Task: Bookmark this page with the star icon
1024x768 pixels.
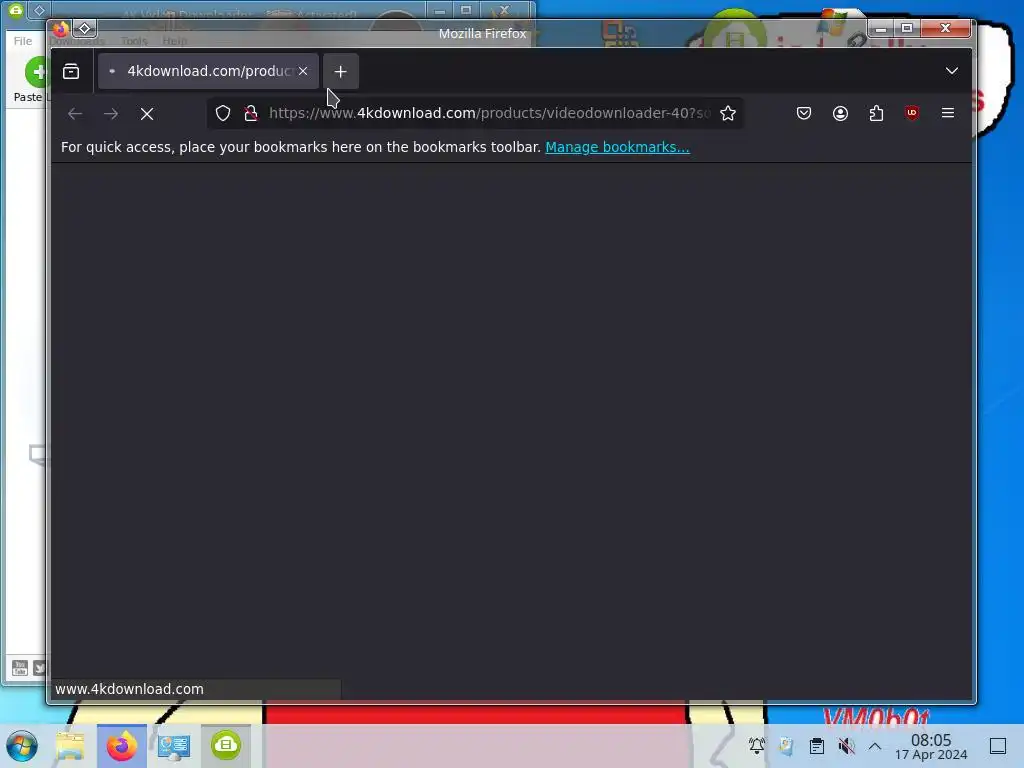Action: [x=728, y=113]
